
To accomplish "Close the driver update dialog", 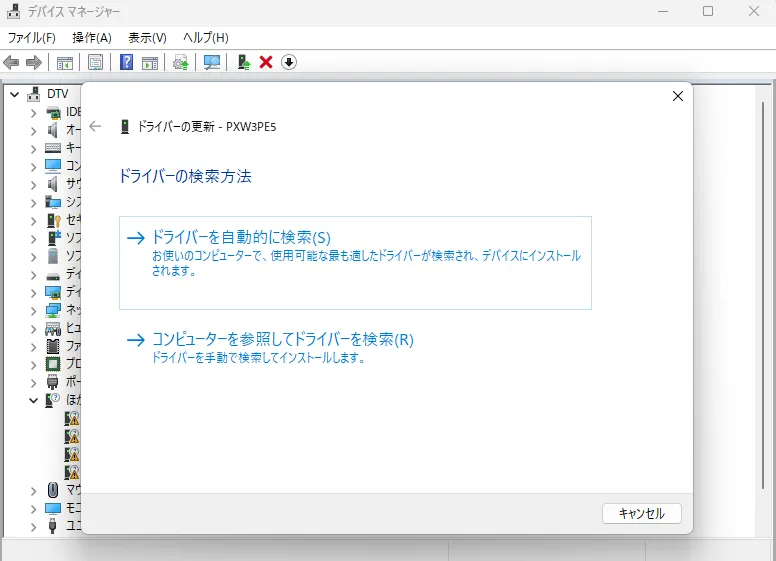I will point(678,96).
